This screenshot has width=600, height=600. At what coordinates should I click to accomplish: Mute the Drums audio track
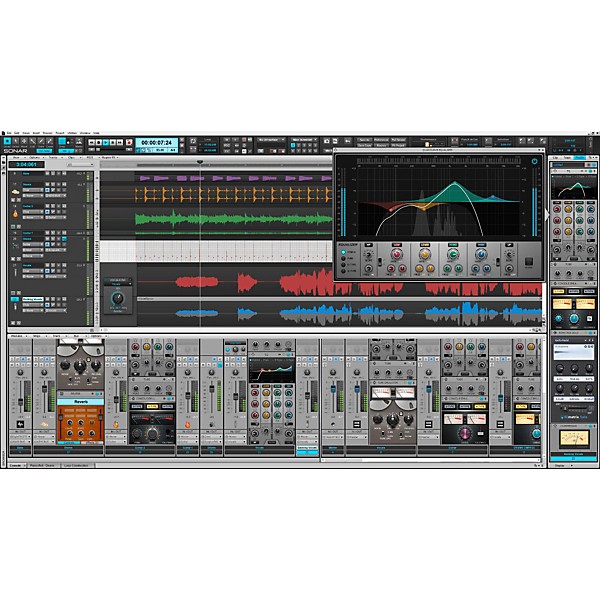tap(47, 184)
